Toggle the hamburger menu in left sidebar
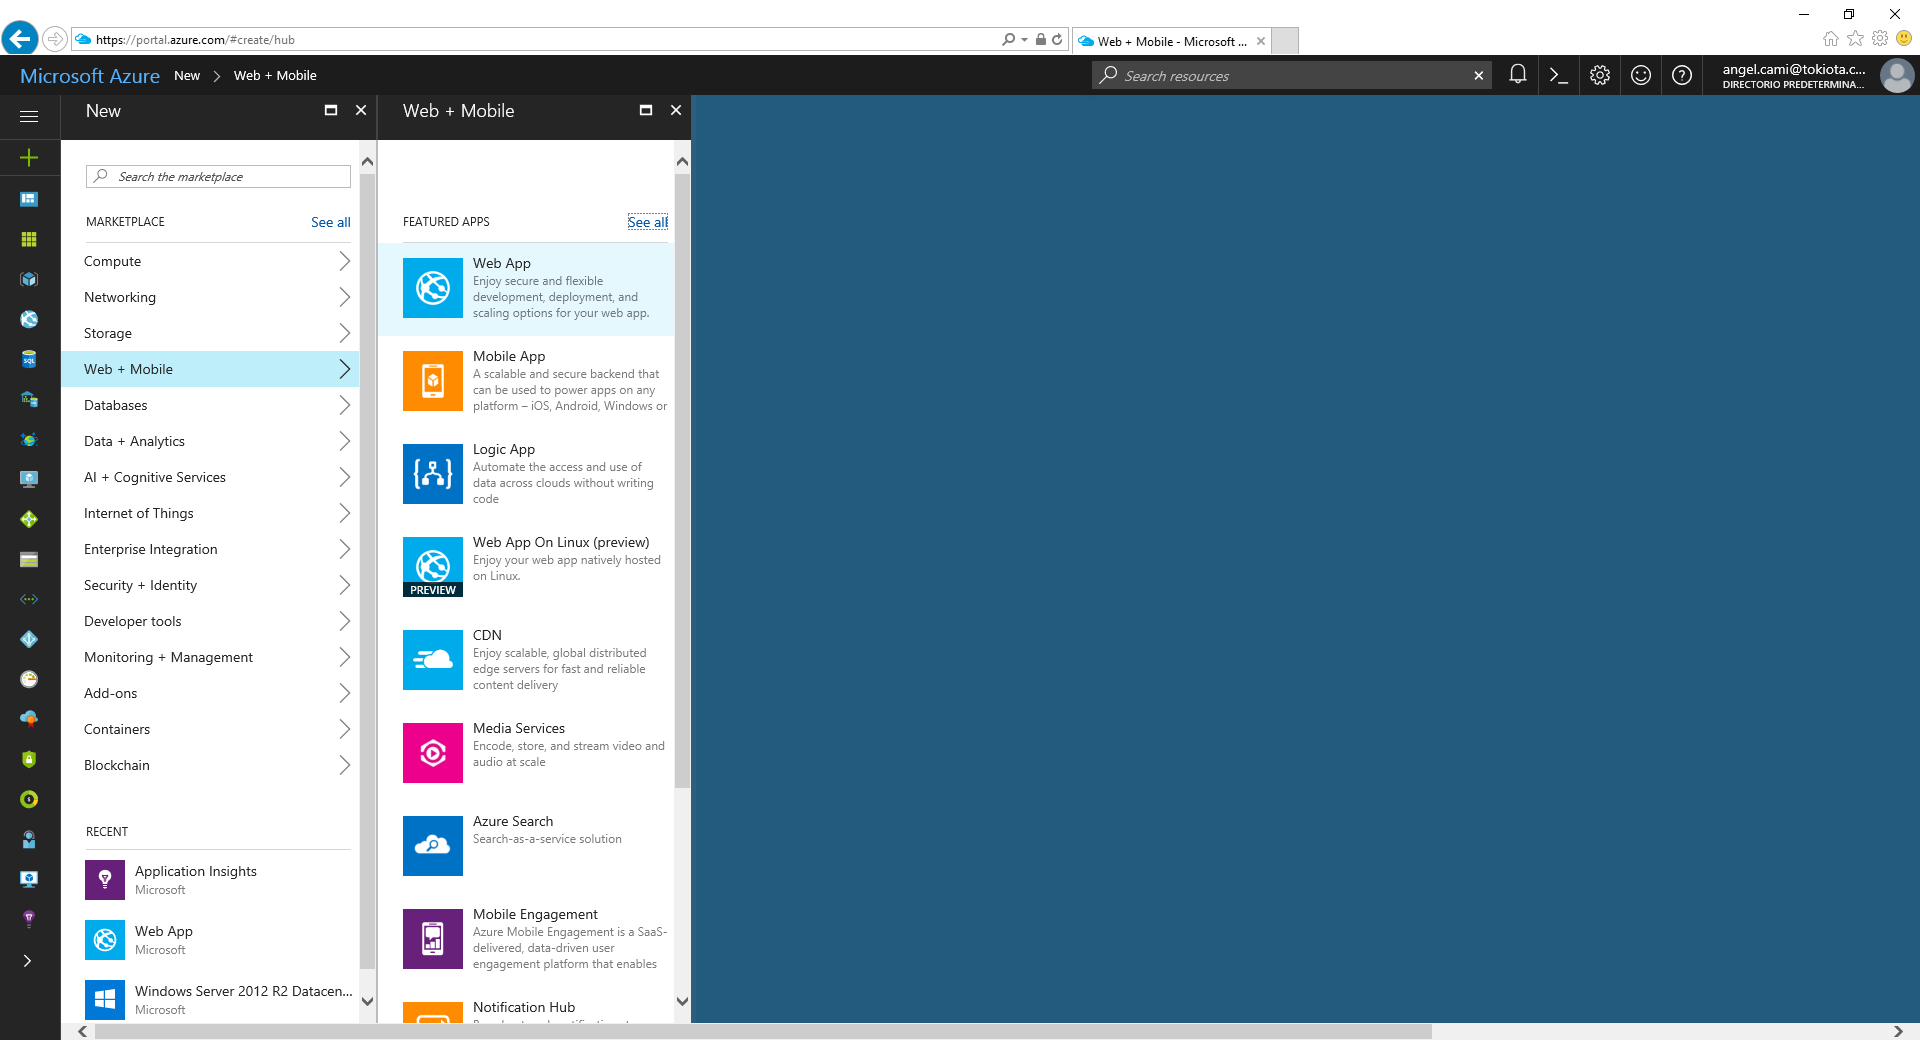The height and width of the screenshot is (1040, 1920). pos(29,117)
